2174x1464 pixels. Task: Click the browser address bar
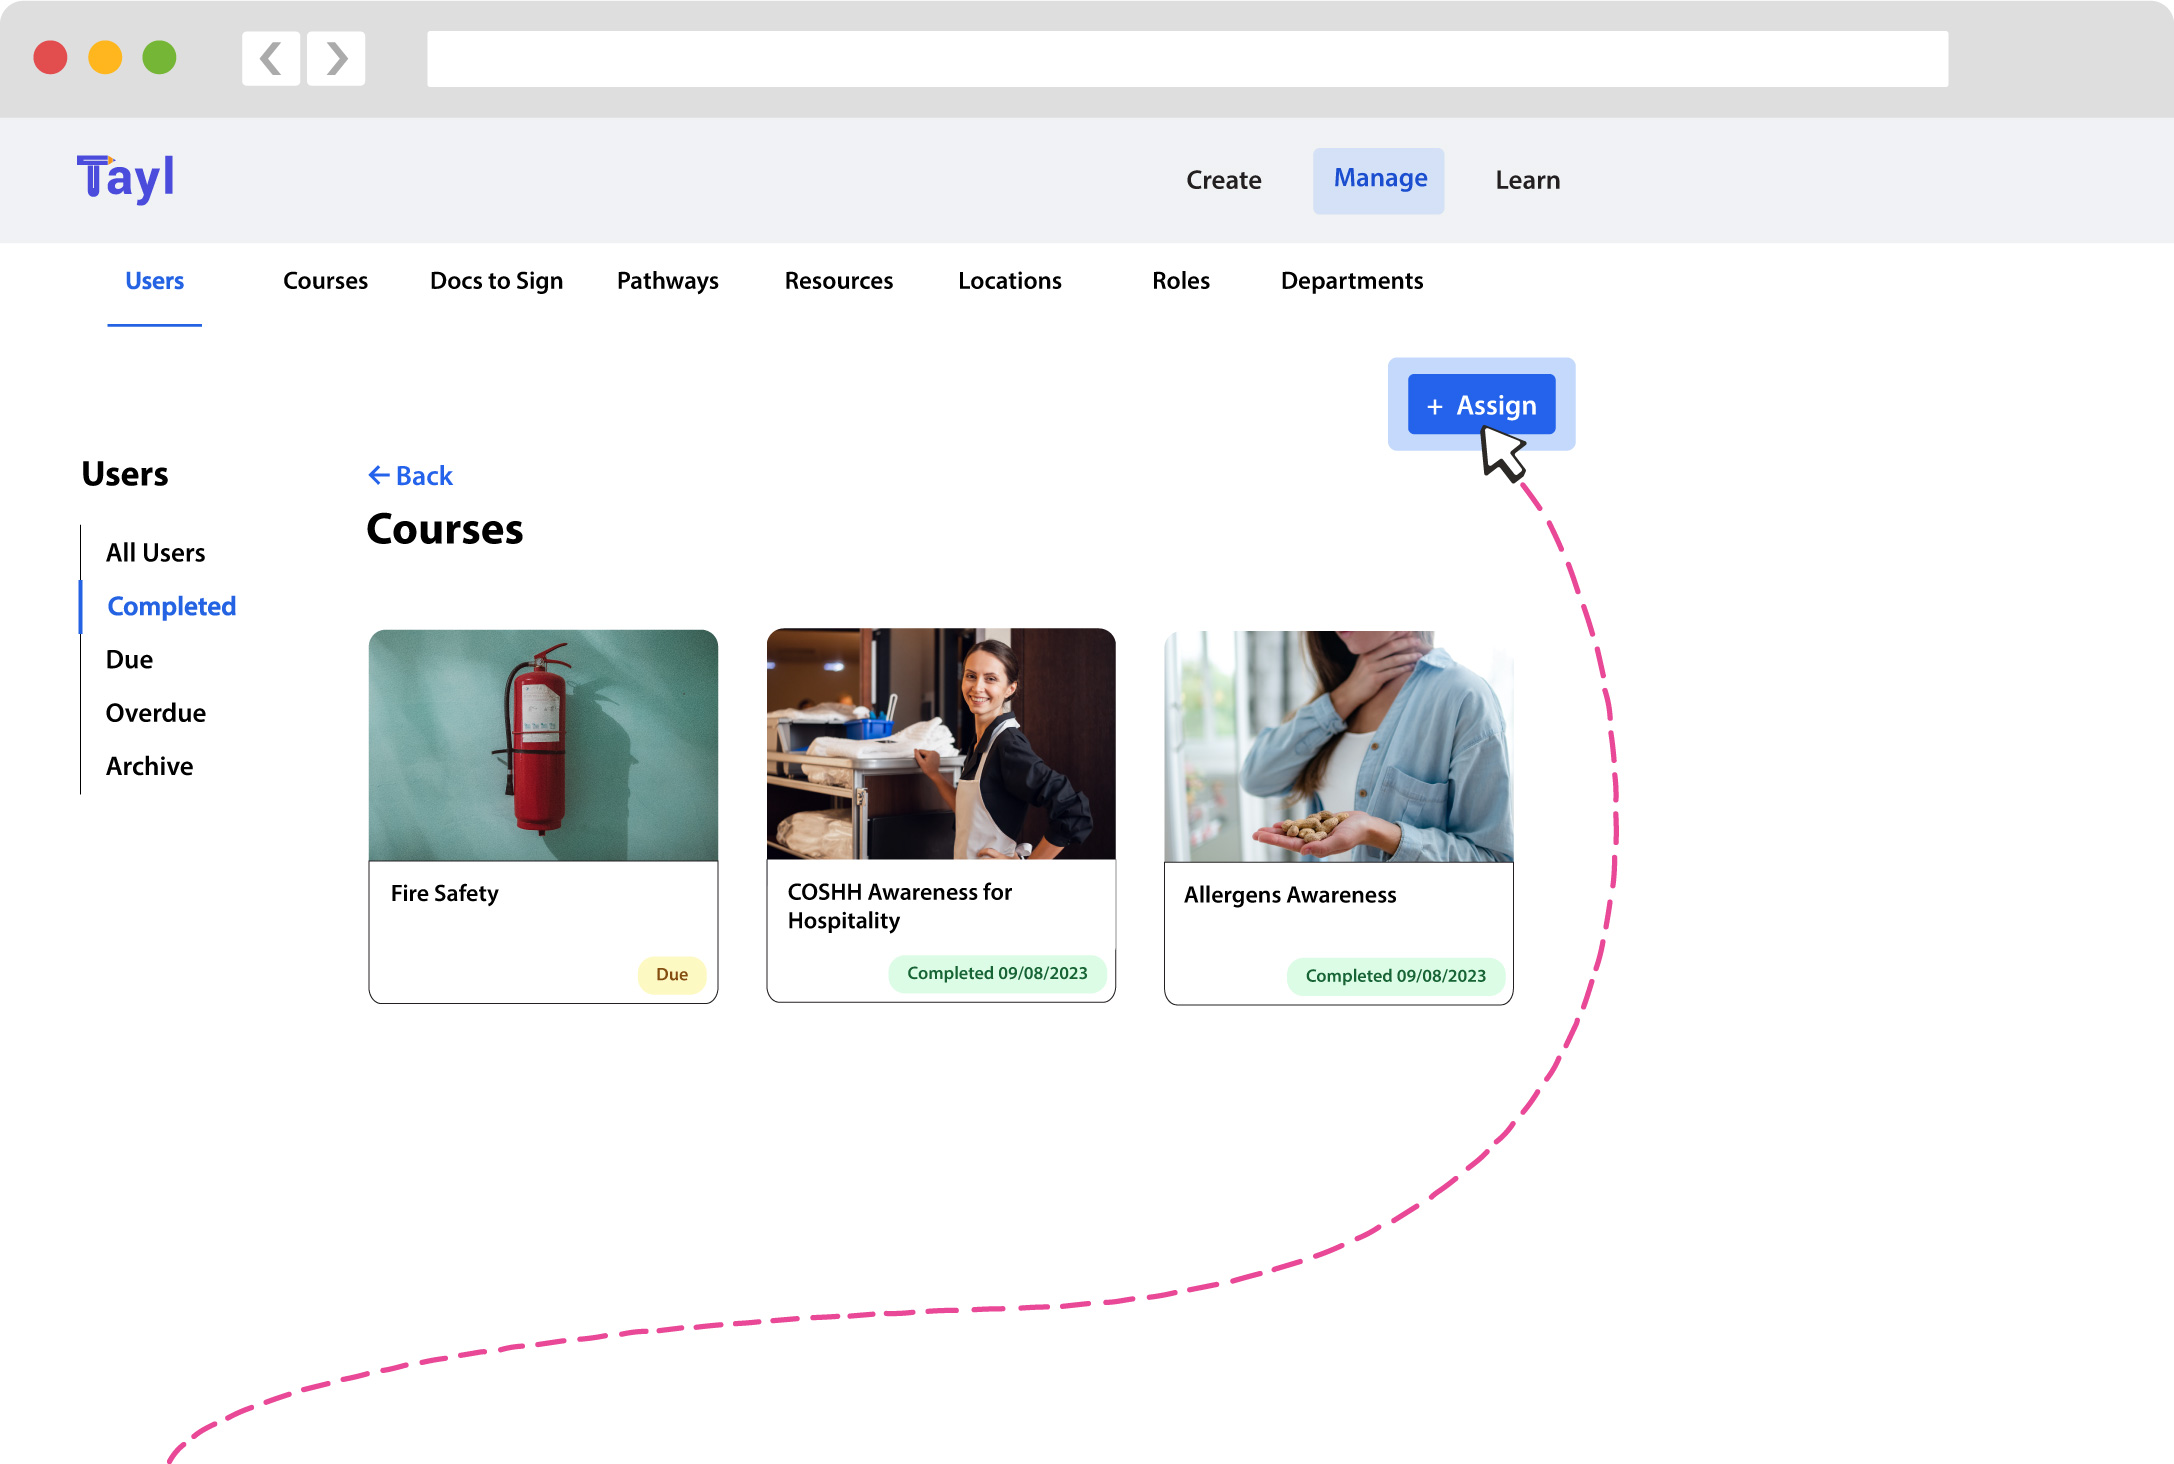1187,58
